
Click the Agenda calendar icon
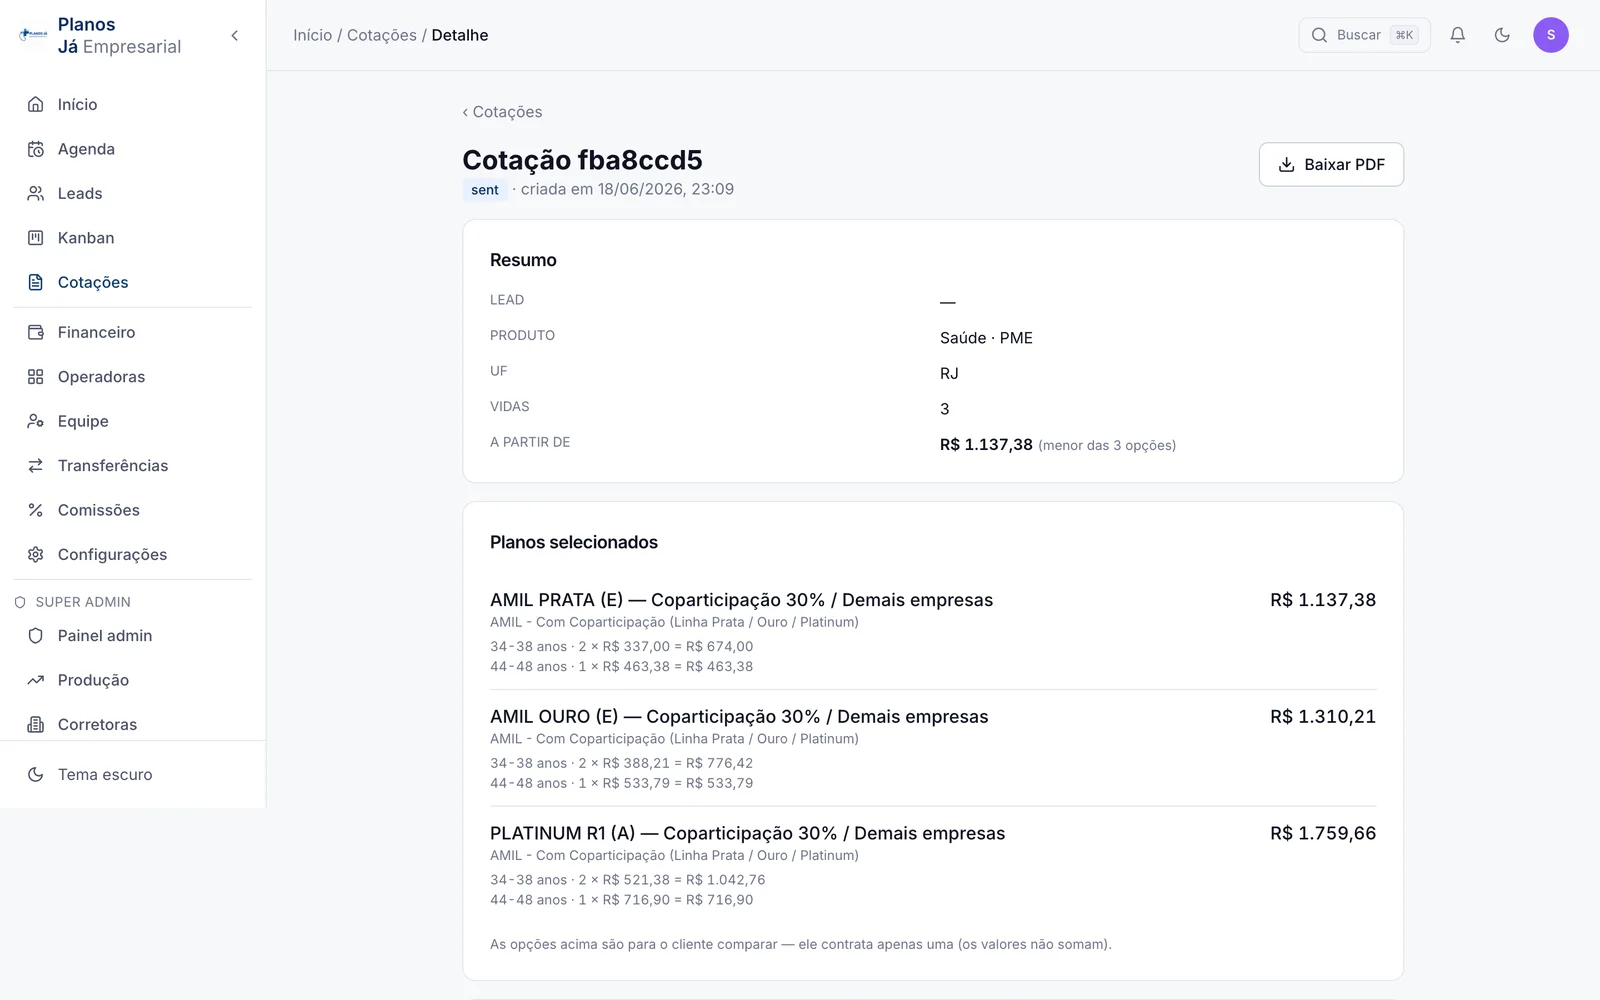point(36,149)
